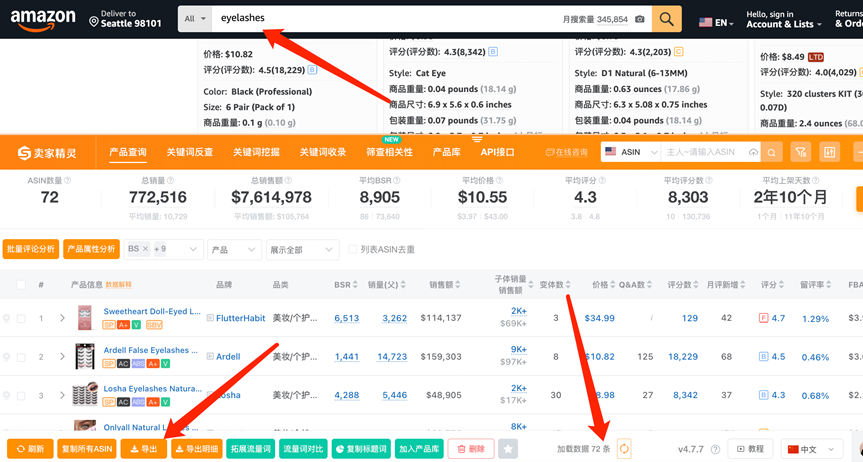Open the 展示全部 dropdown
863x462 pixels.
point(302,249)
